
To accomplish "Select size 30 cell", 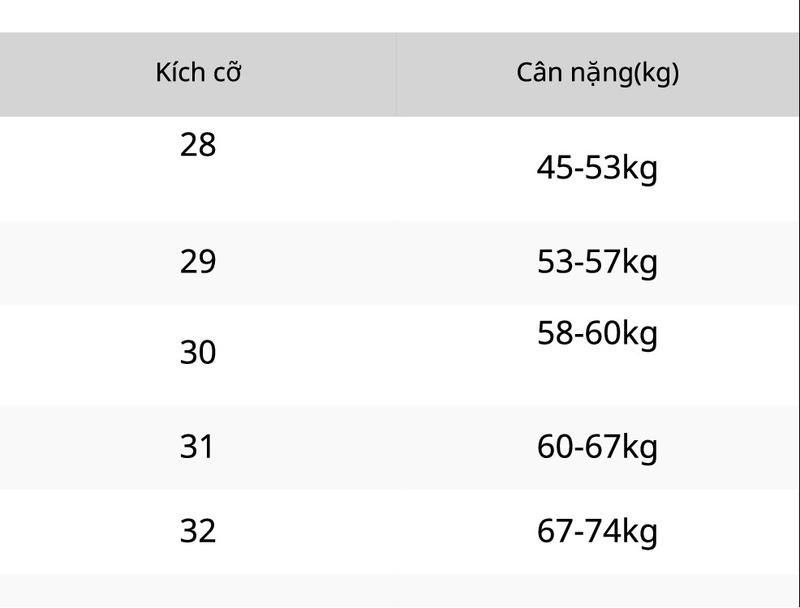I will 198,352.
